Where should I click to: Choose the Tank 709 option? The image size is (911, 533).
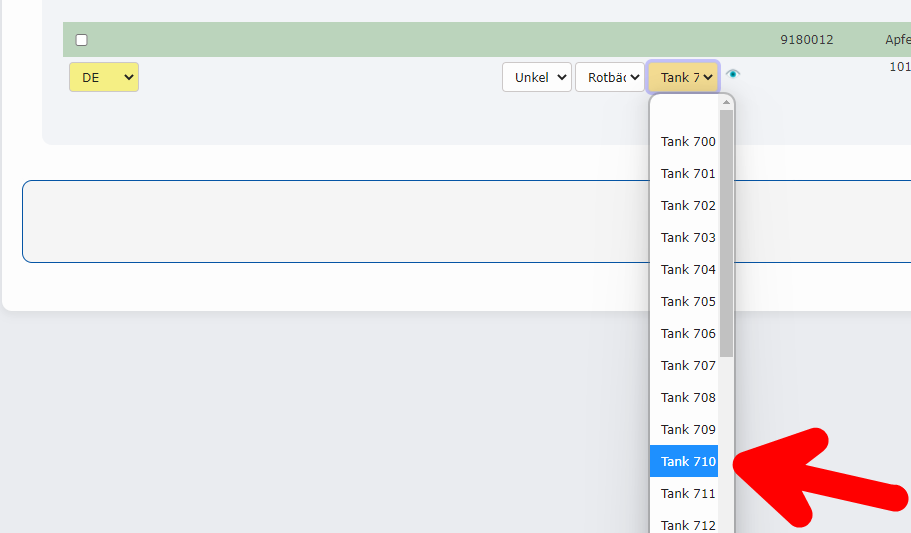tap(688, 430)
